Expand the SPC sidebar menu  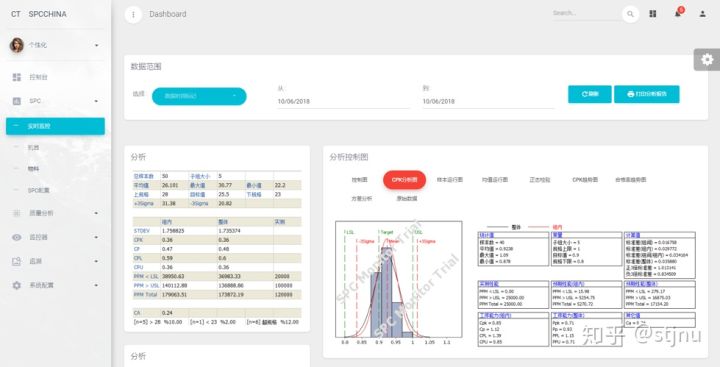click(x=55, y=101)
